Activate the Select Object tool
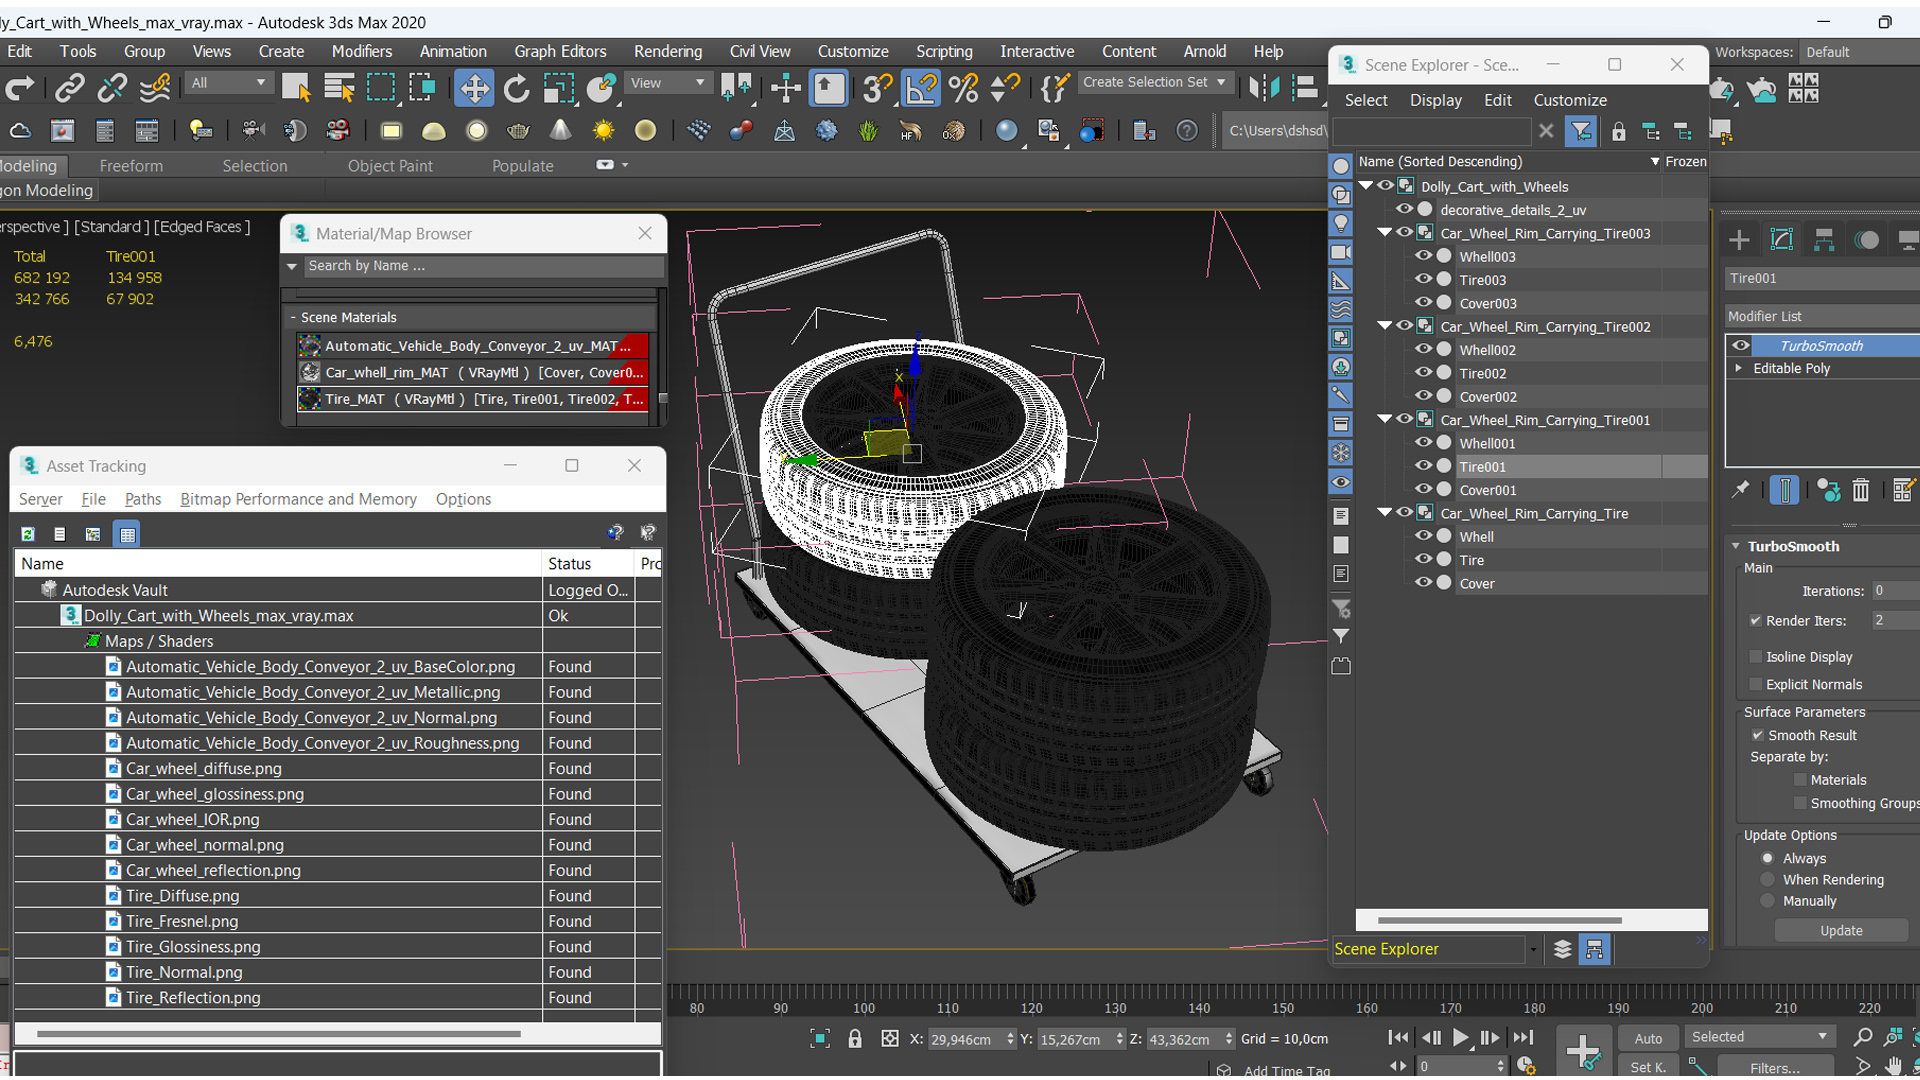 [x=296, y=89]
